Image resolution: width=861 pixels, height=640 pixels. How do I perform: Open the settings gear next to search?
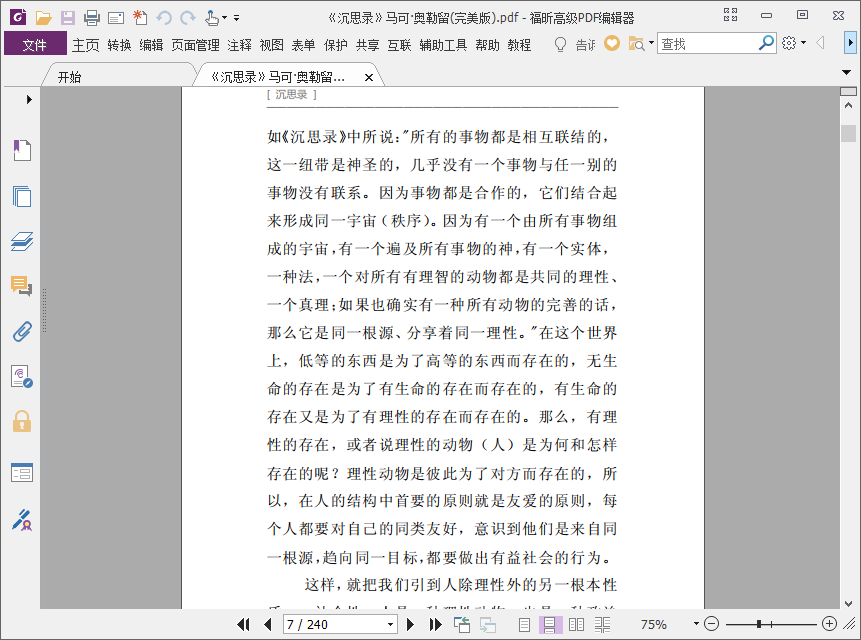[789, 43]
